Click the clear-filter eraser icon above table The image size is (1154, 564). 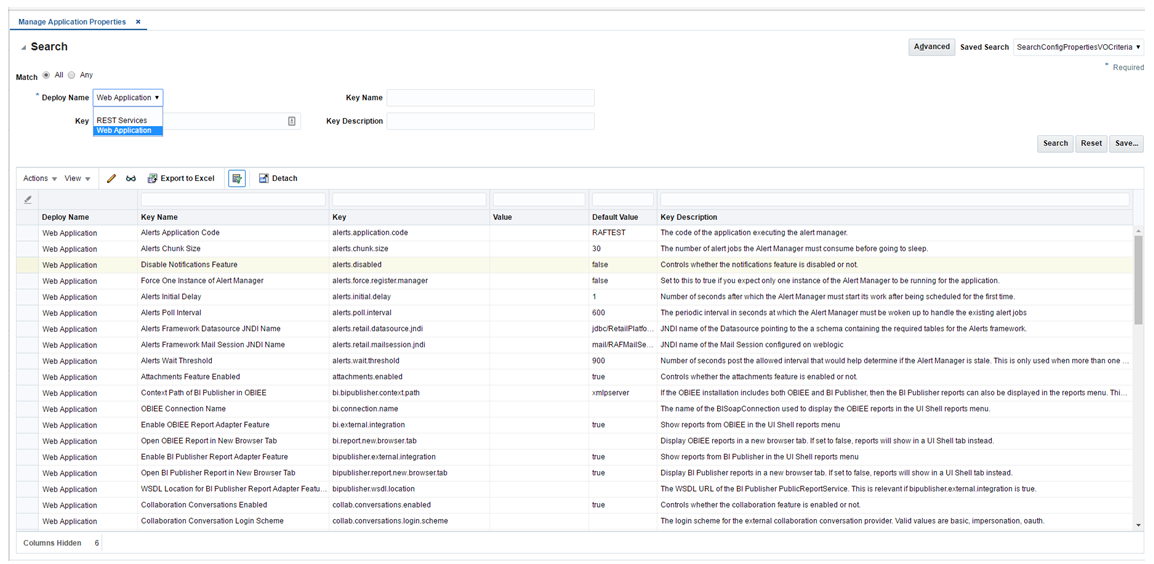27,200
